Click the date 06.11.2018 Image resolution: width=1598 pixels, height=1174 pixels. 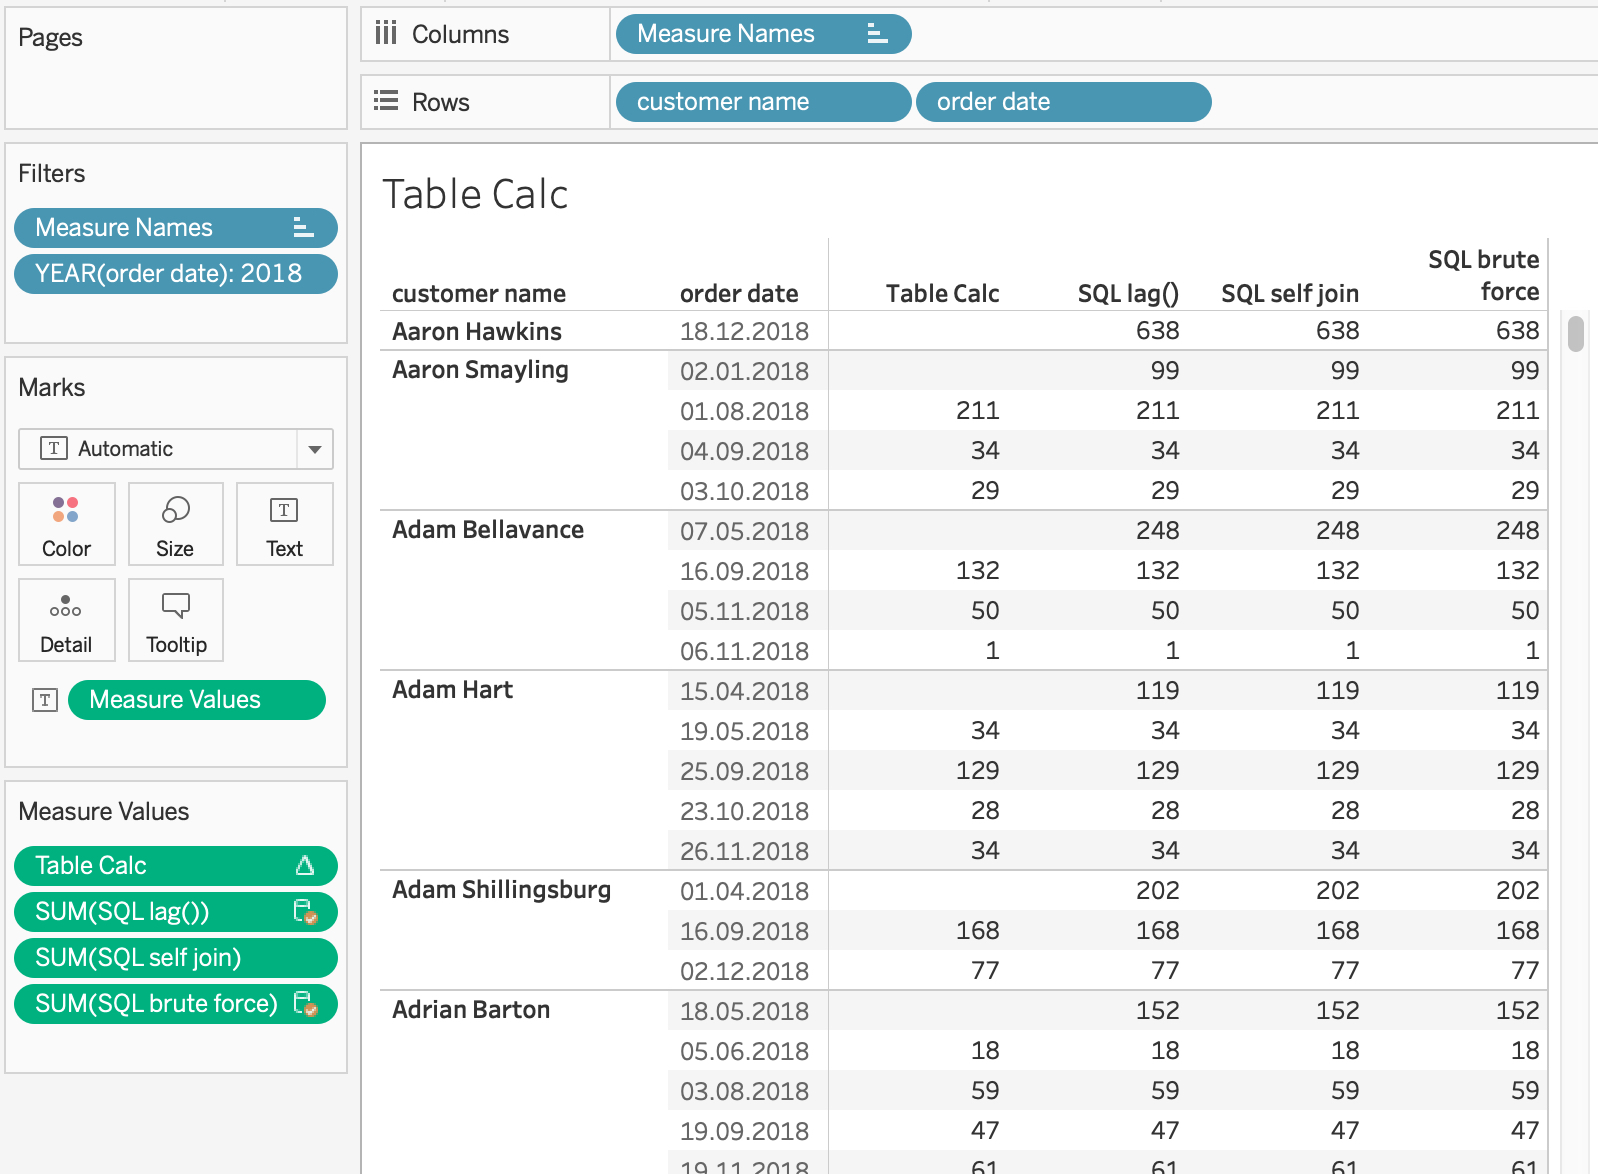744,651
